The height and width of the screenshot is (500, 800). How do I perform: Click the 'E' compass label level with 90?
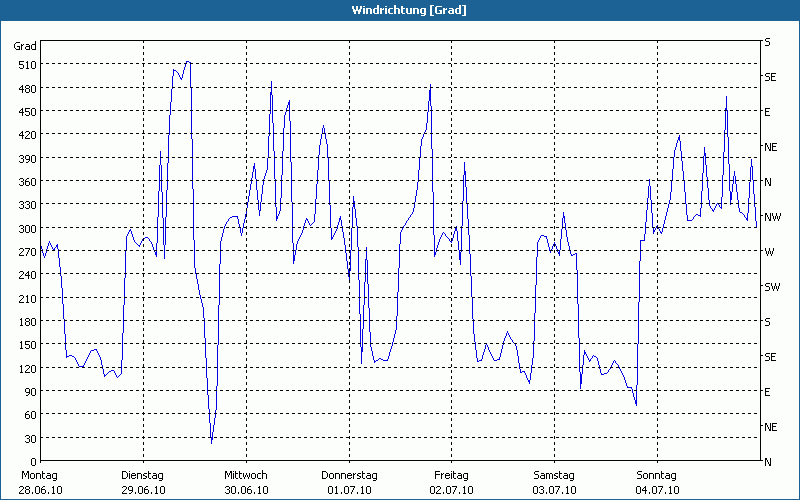coord(767,392)
